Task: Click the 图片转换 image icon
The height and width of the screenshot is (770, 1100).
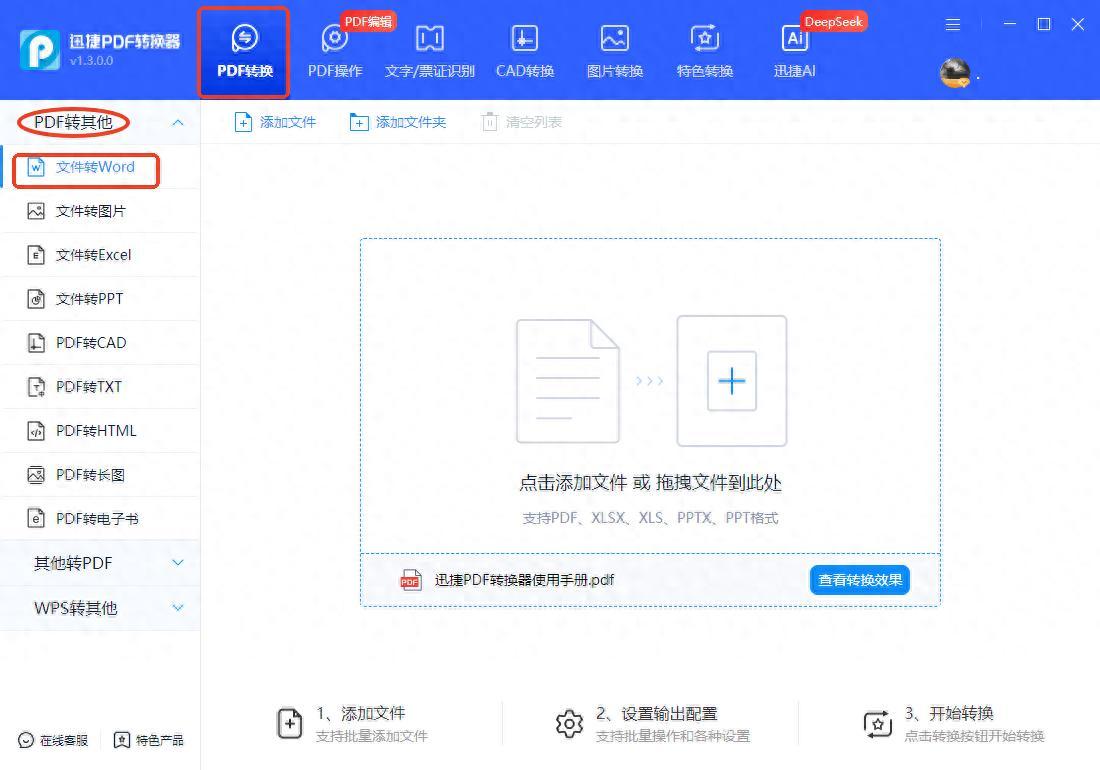Action: coord(614,40)
